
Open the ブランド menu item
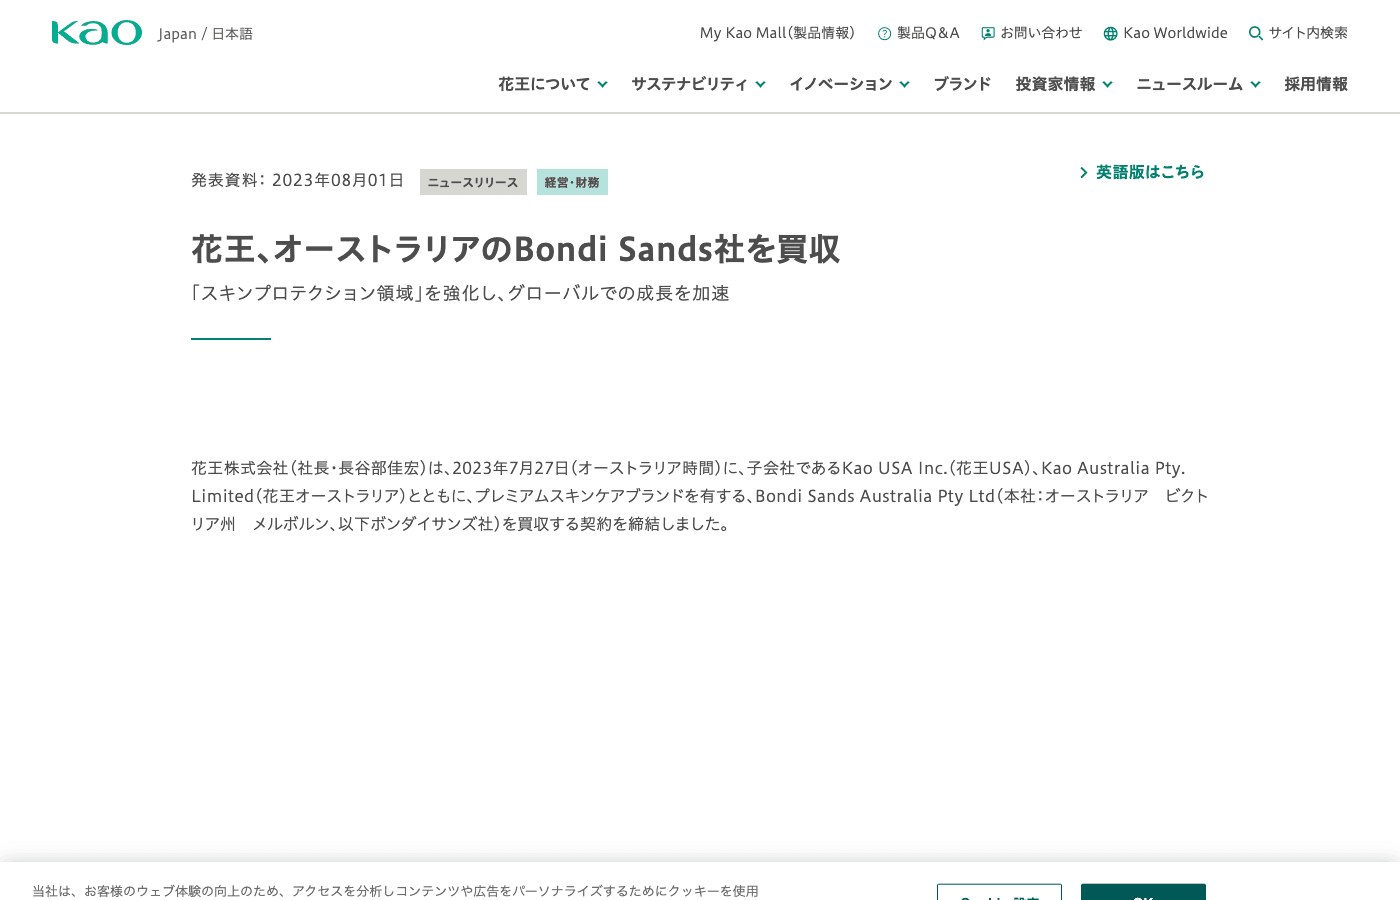962,84
